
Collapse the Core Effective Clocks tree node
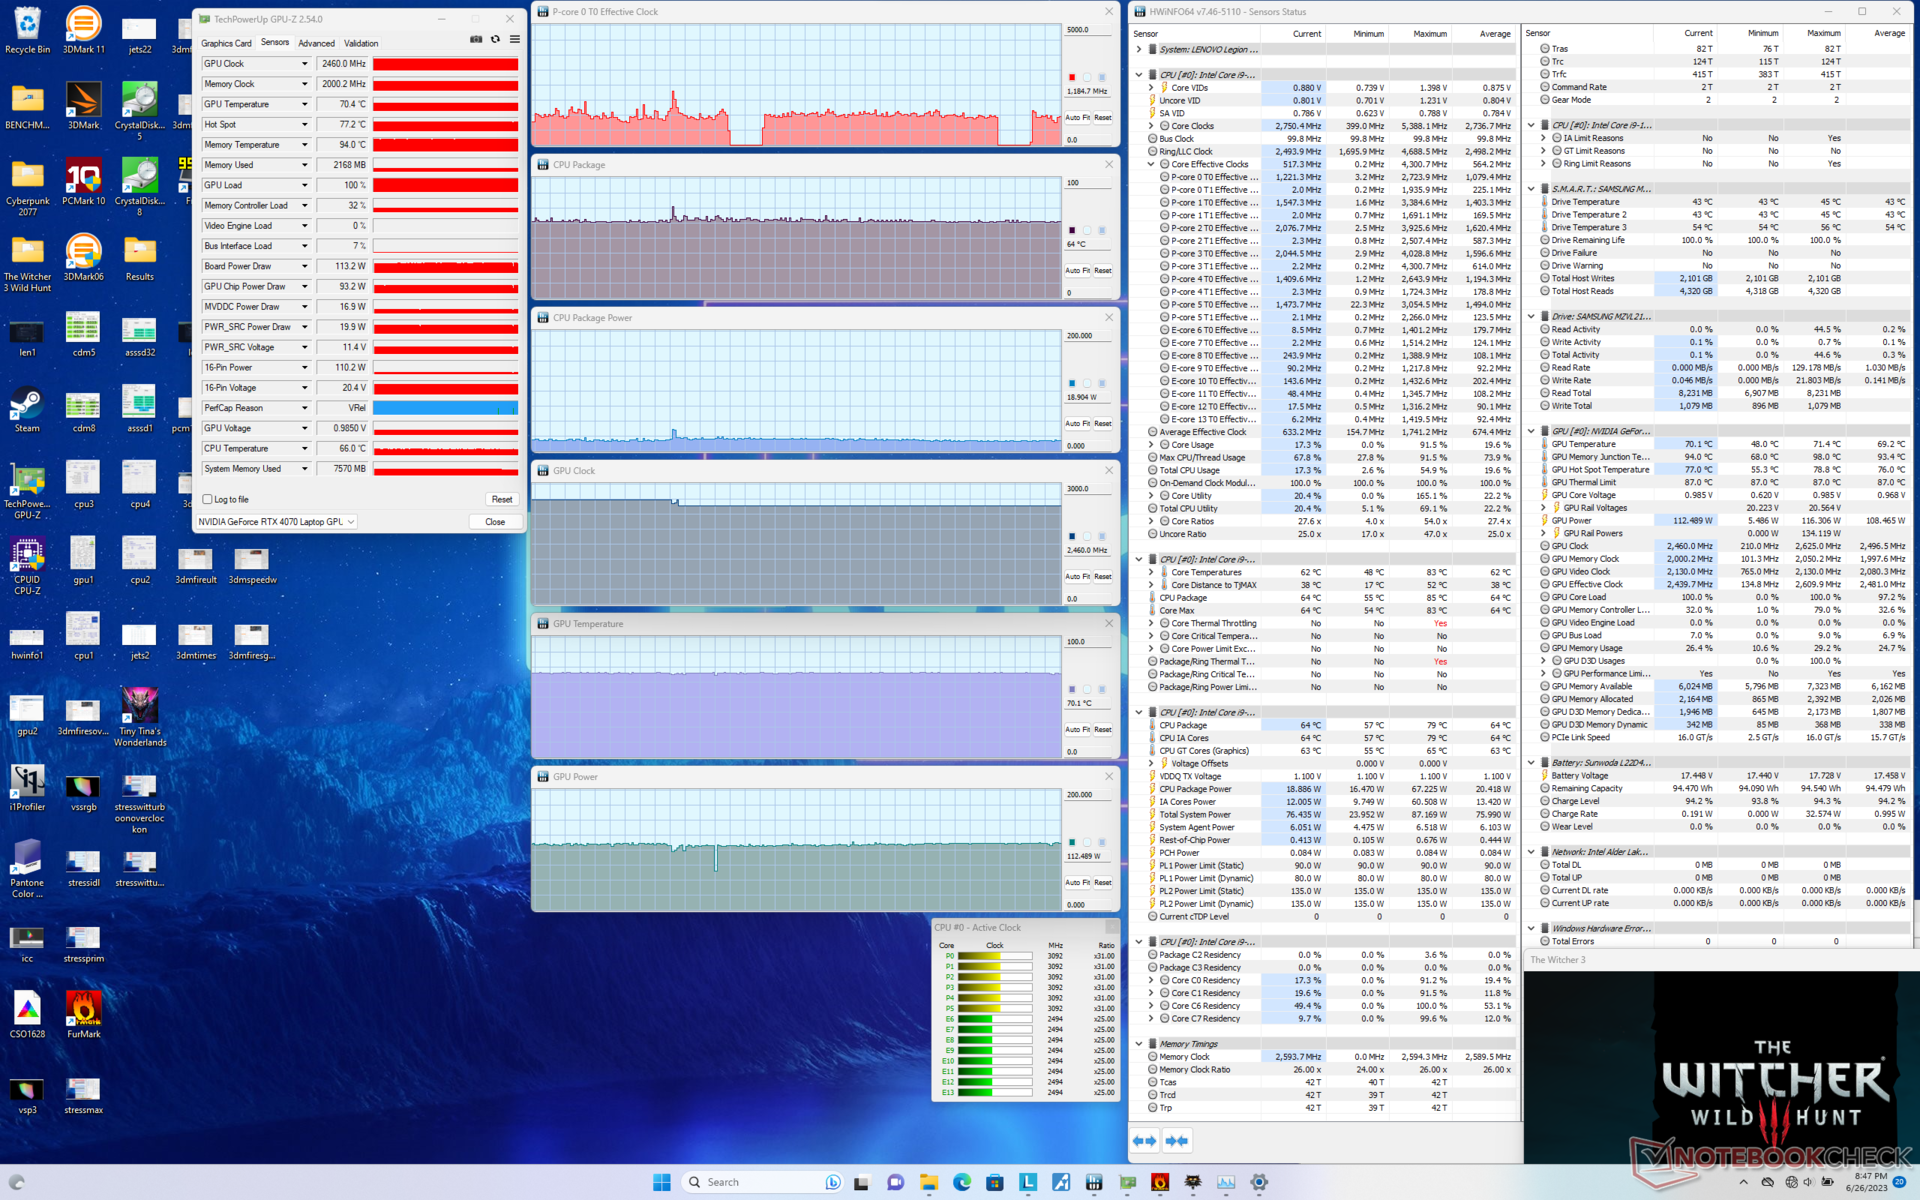tap(1151, 164)
